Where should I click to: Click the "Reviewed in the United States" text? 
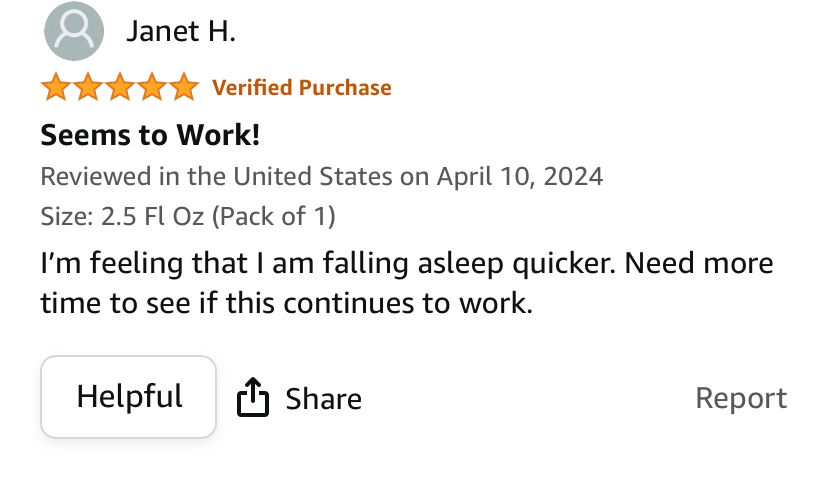[x=216, y=177]
